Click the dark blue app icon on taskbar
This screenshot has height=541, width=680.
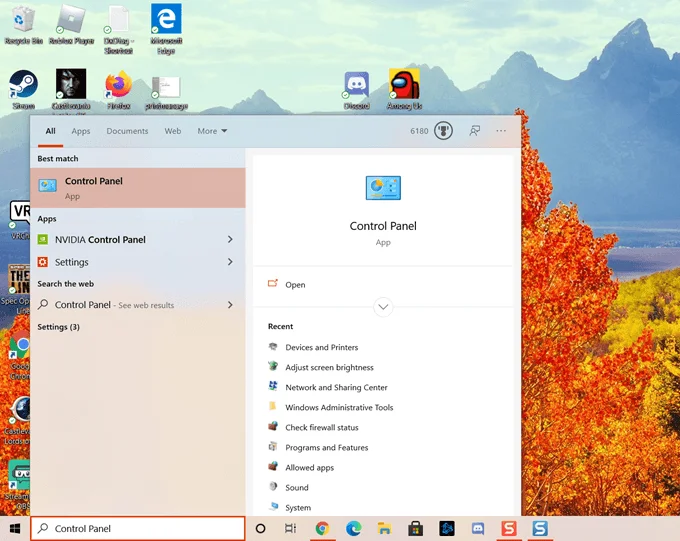pyautogui.click(x=447, y=528)
